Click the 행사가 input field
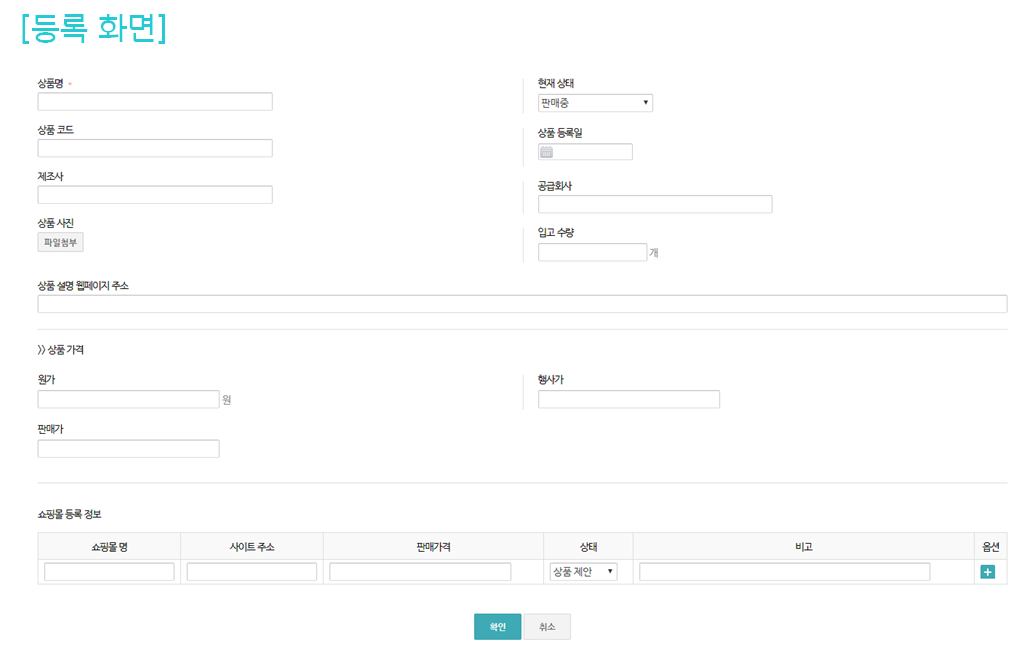The height and width of the screenshot is (650, 1022). tap(628, 399)
